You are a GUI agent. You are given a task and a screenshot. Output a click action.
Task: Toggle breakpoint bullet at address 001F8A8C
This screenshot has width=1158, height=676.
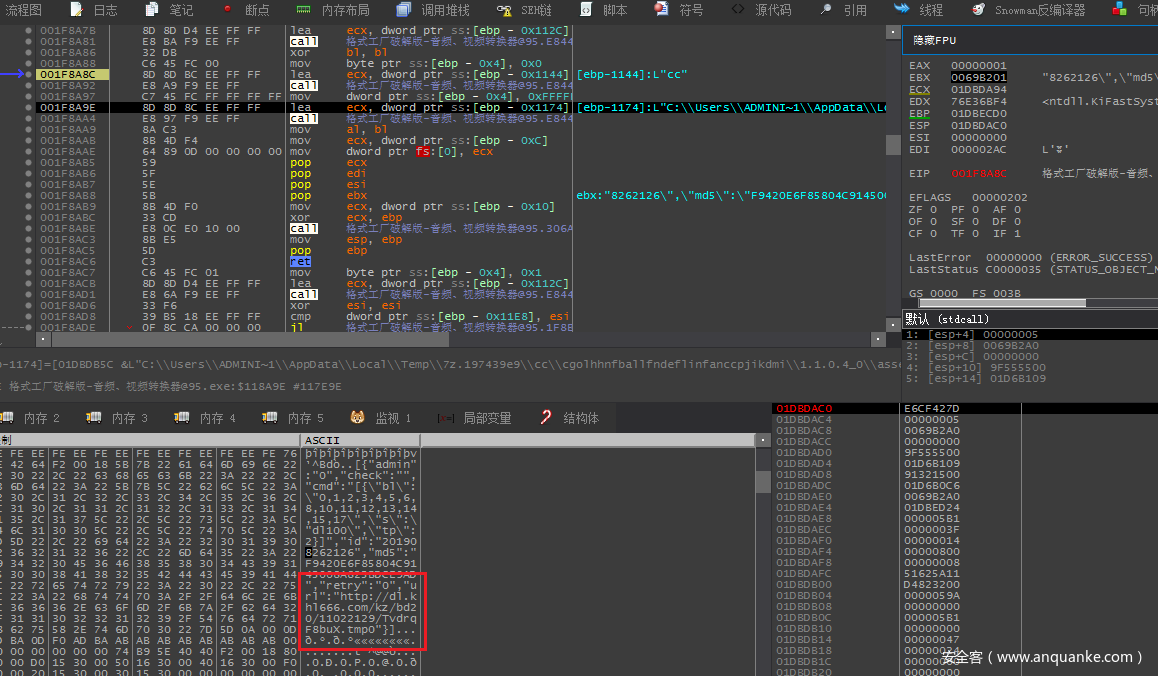pos(29,74)
